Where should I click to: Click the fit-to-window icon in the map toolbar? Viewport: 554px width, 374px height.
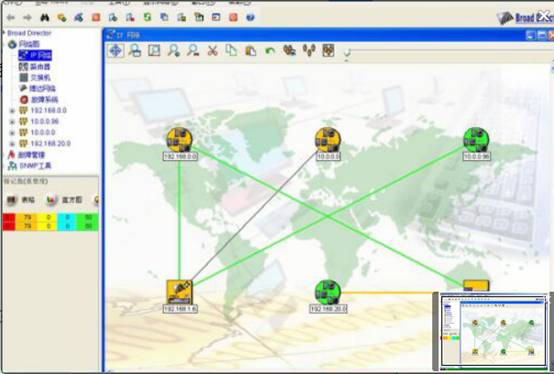click(x=154, y=51)
